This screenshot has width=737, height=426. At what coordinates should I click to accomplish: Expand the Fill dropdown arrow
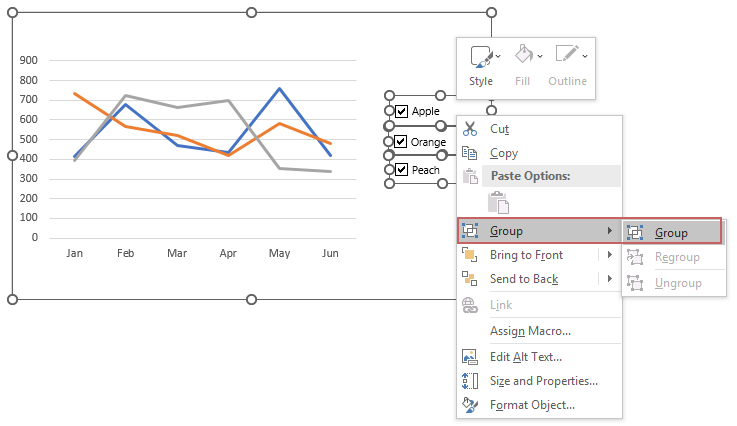pyautogui.click(x=540, y=56)
